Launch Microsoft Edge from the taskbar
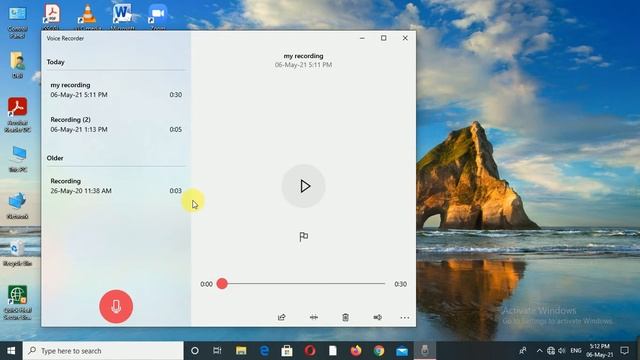This screenshot has width=640, height=360. click(264, 351)
